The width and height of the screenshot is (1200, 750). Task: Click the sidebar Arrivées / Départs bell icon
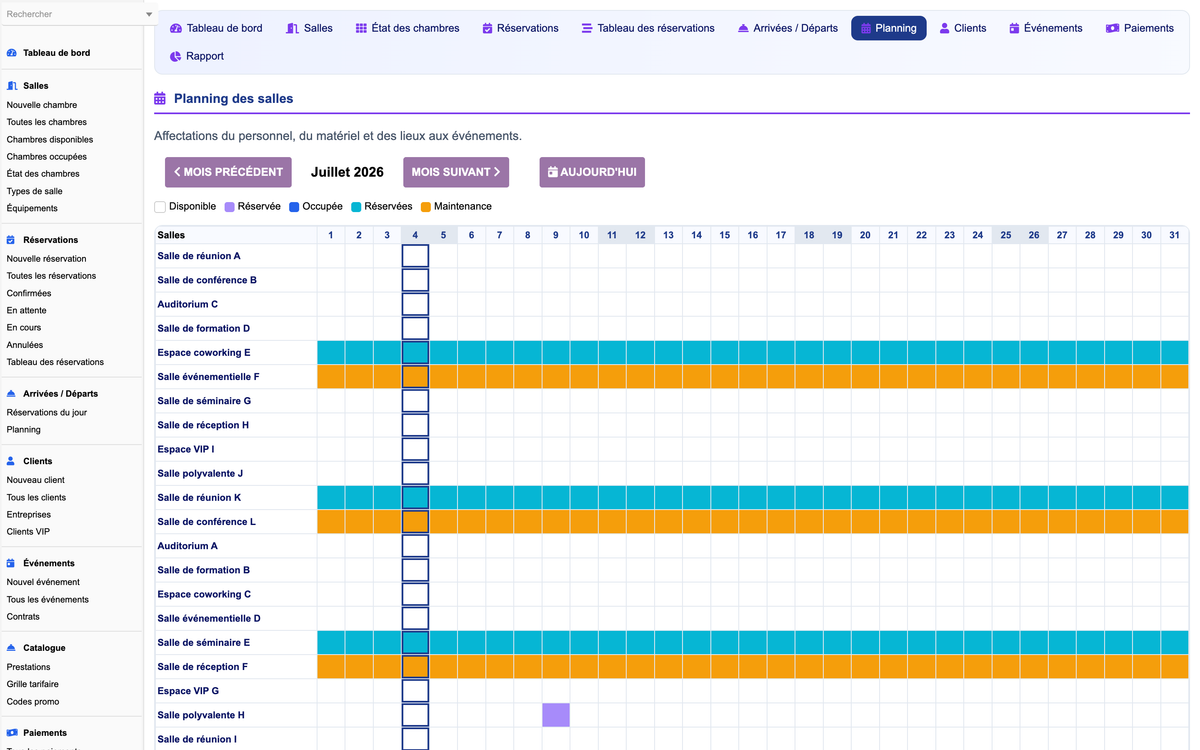pyautogui.click(x=11, y=394)
